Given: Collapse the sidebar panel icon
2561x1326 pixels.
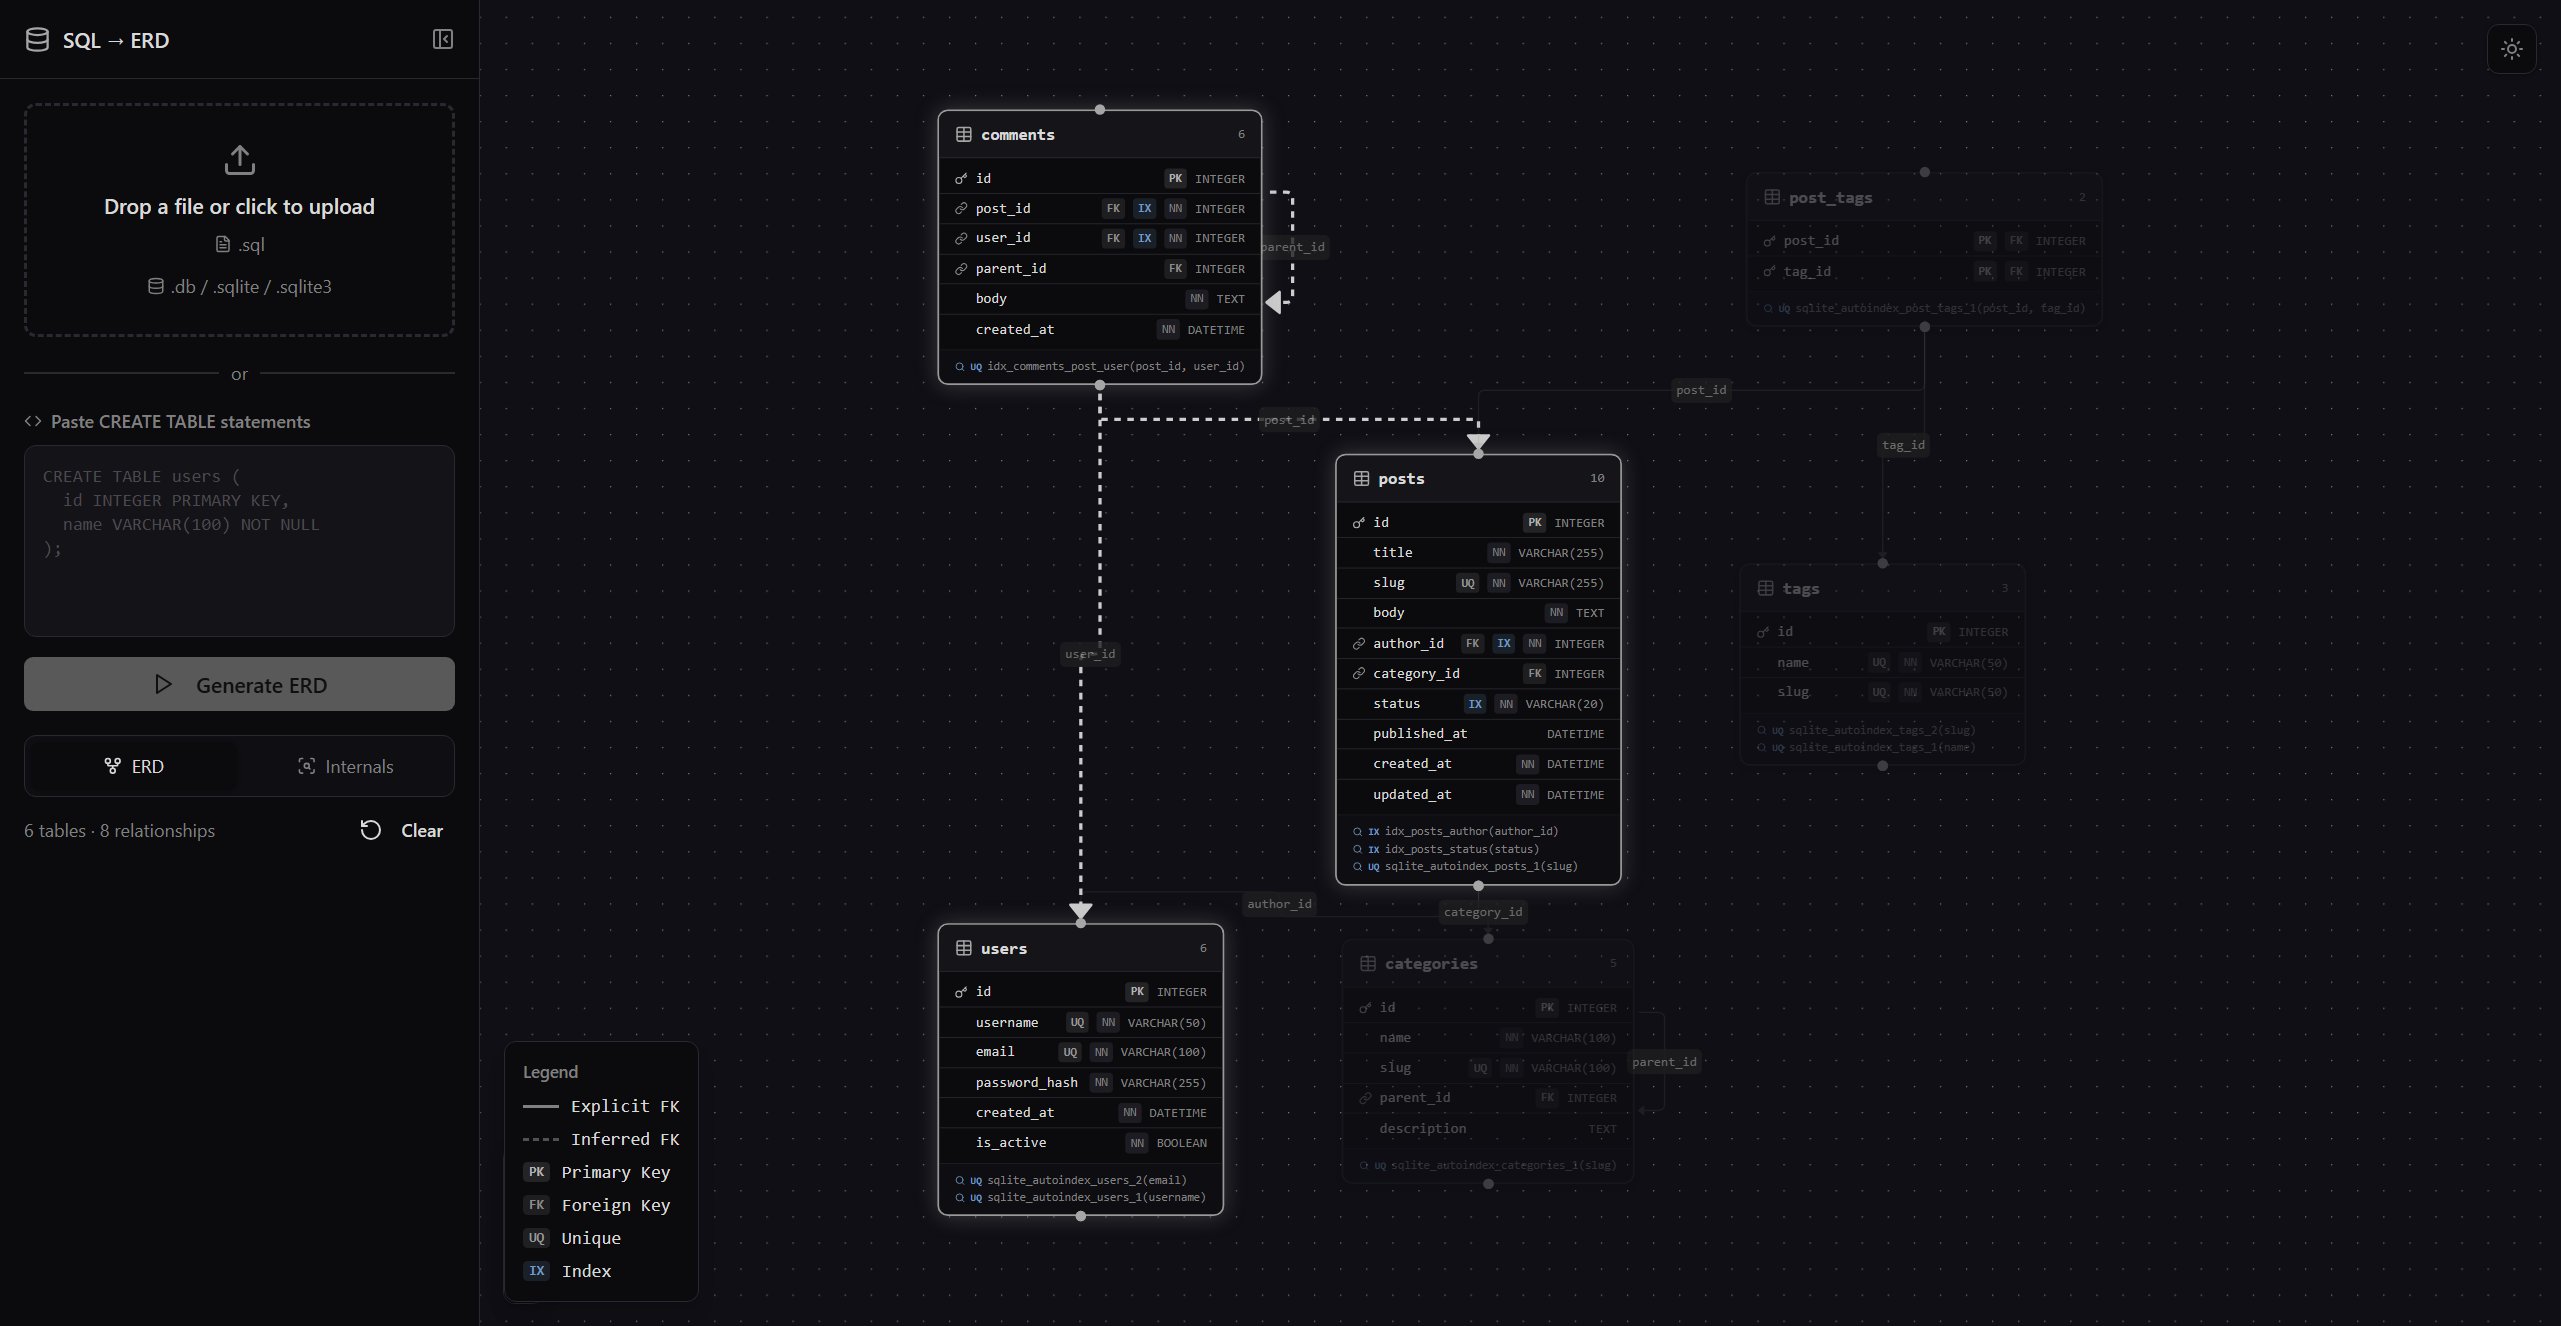Looking at the screenshot, I should pos(443,39).
